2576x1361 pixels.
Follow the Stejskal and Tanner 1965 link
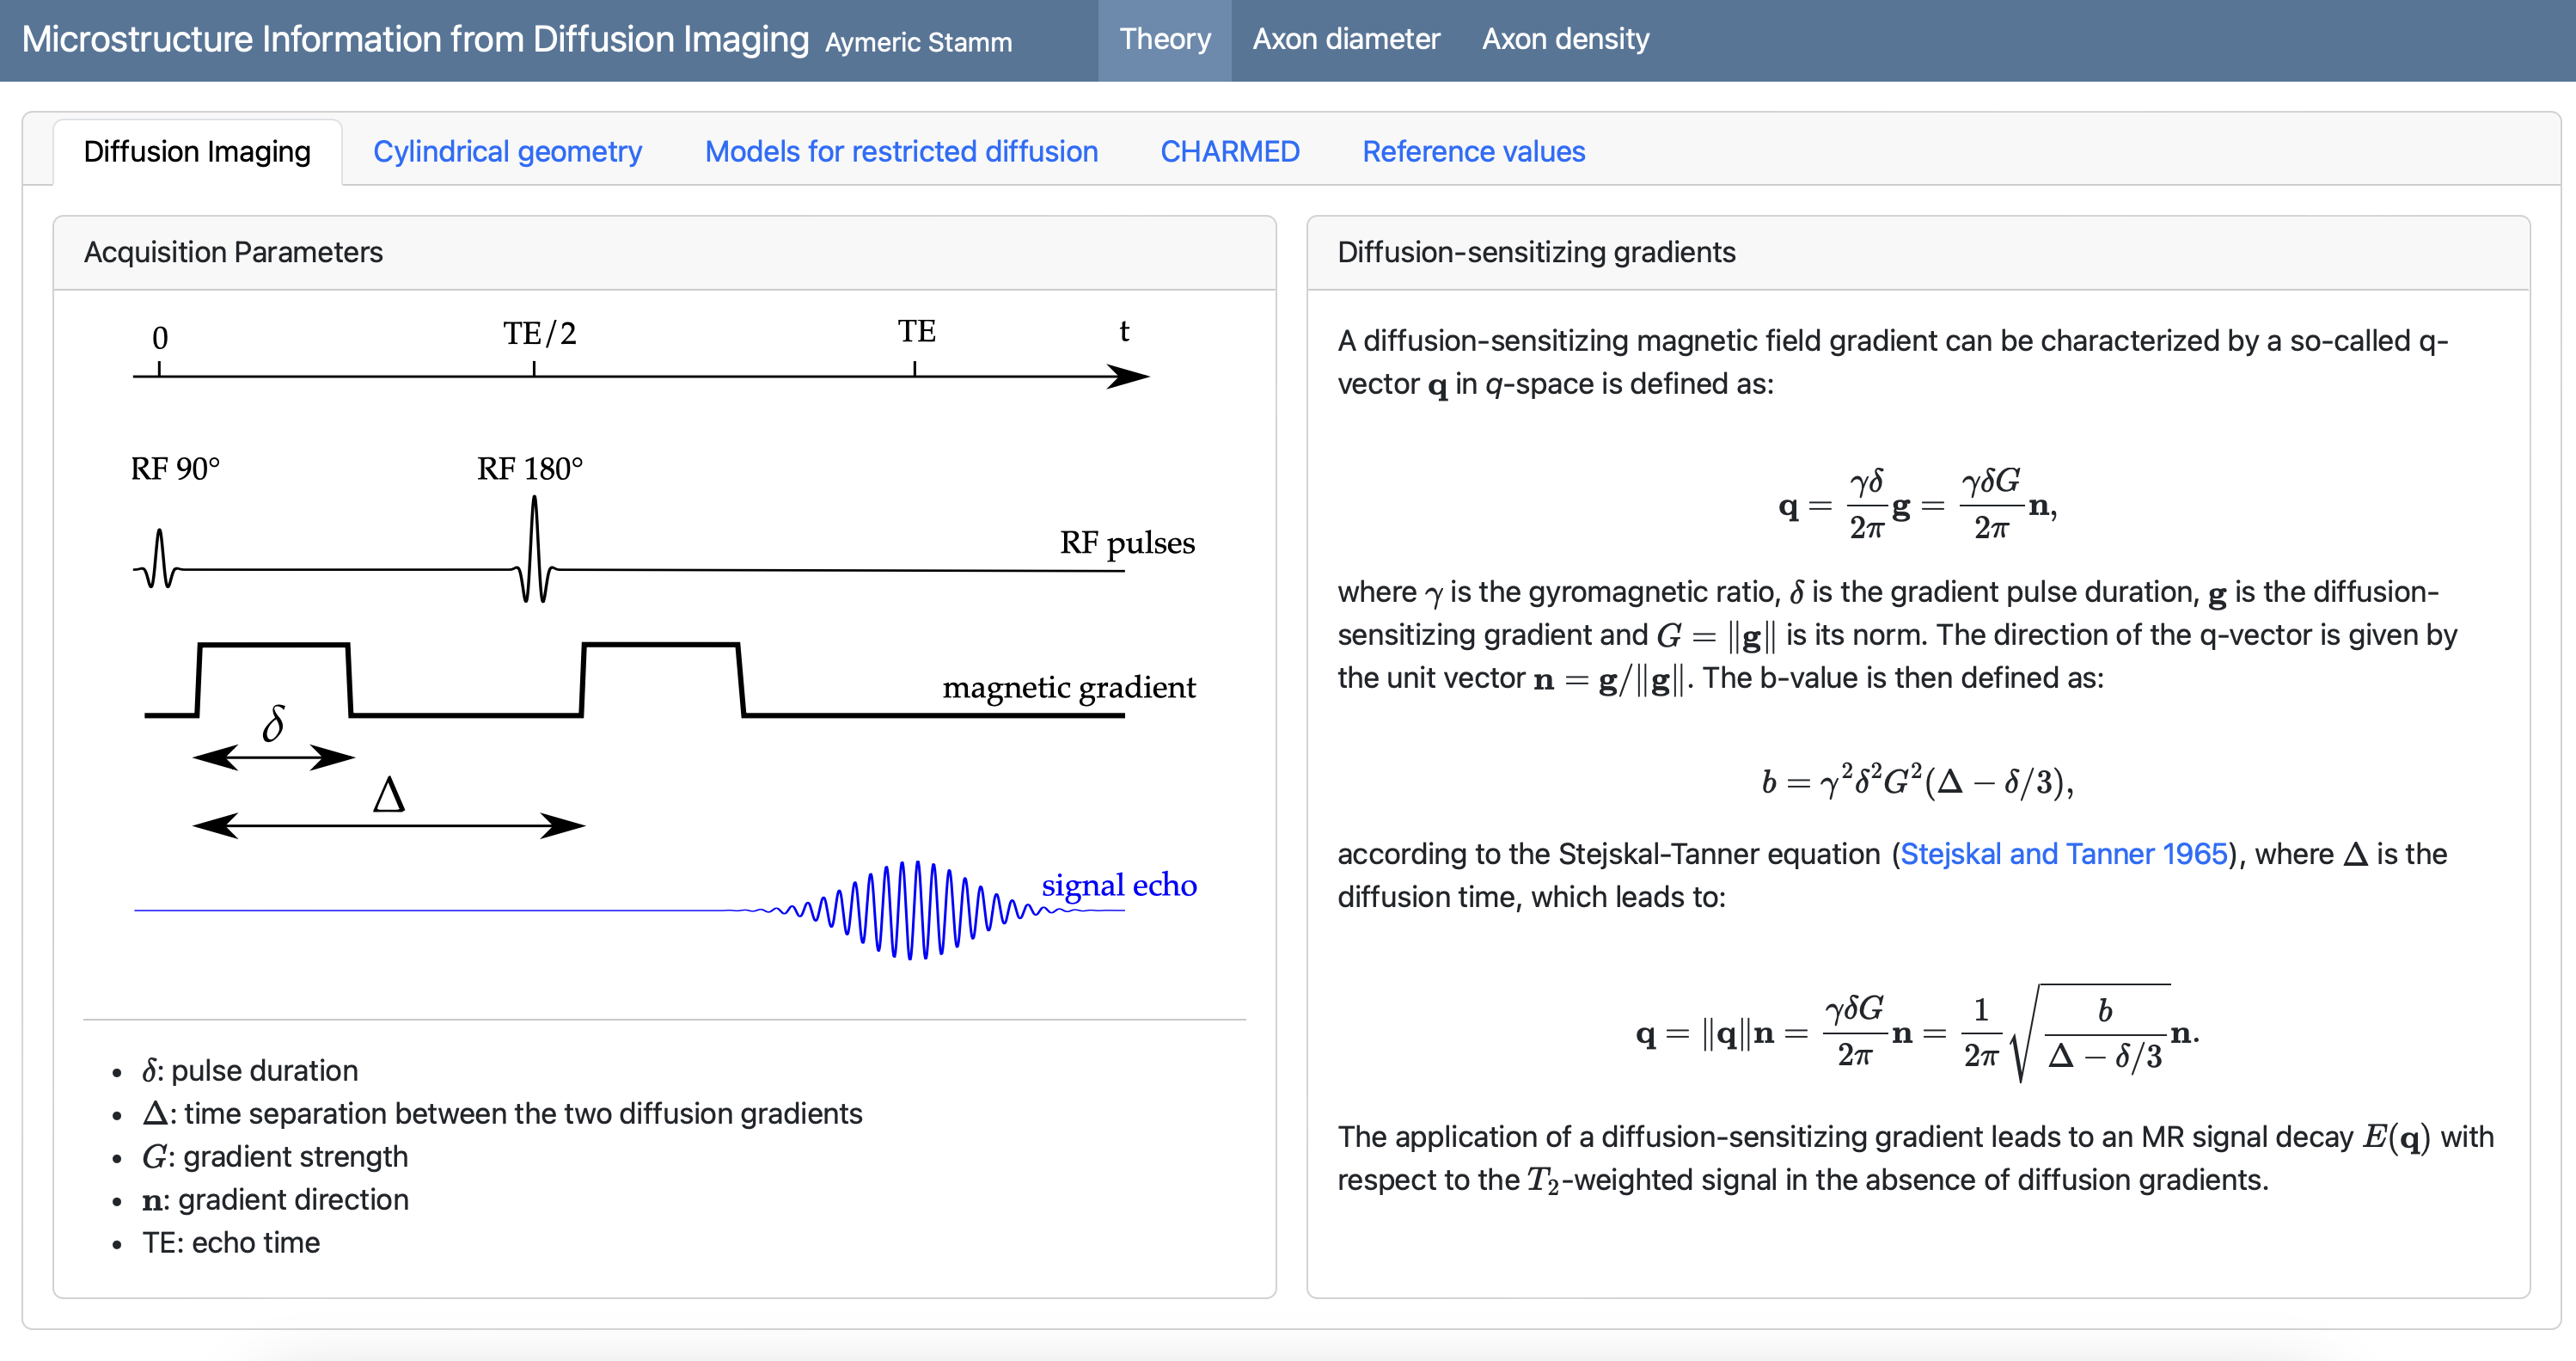pos(2063,854)
